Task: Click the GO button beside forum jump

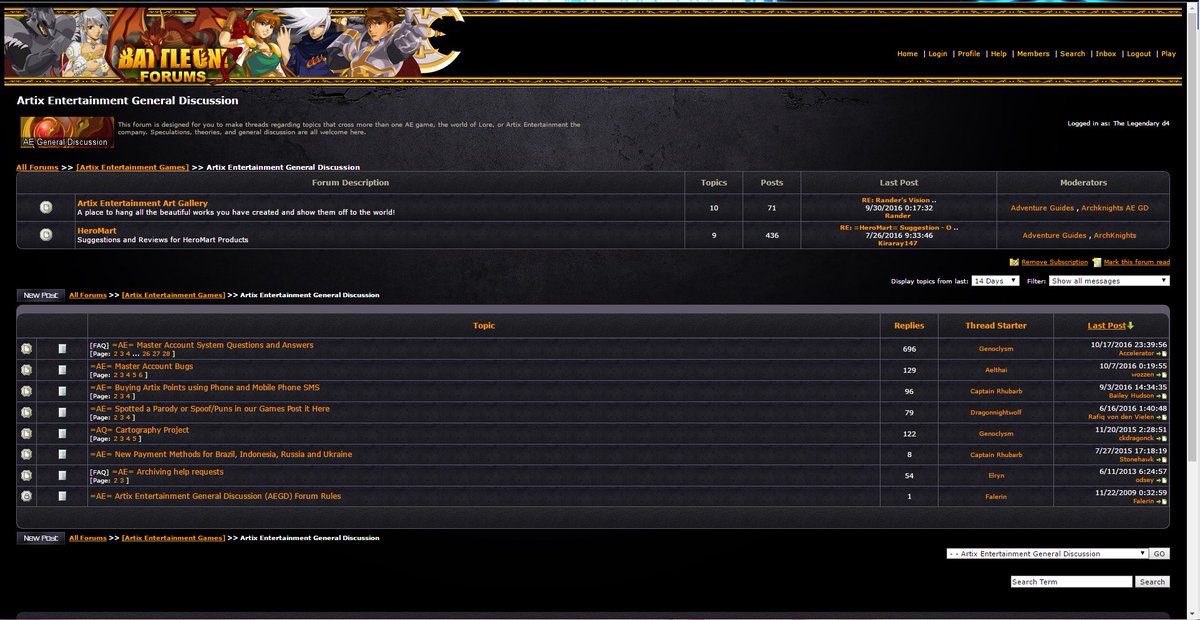Action: 1159,553
